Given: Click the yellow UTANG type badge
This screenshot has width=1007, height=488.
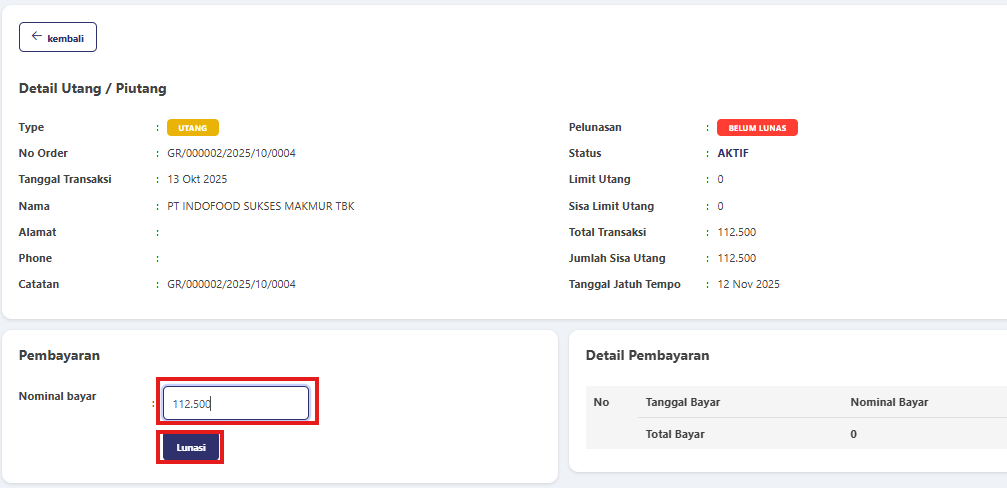Looking at the screenshot, I should click(x=192, y=128).
